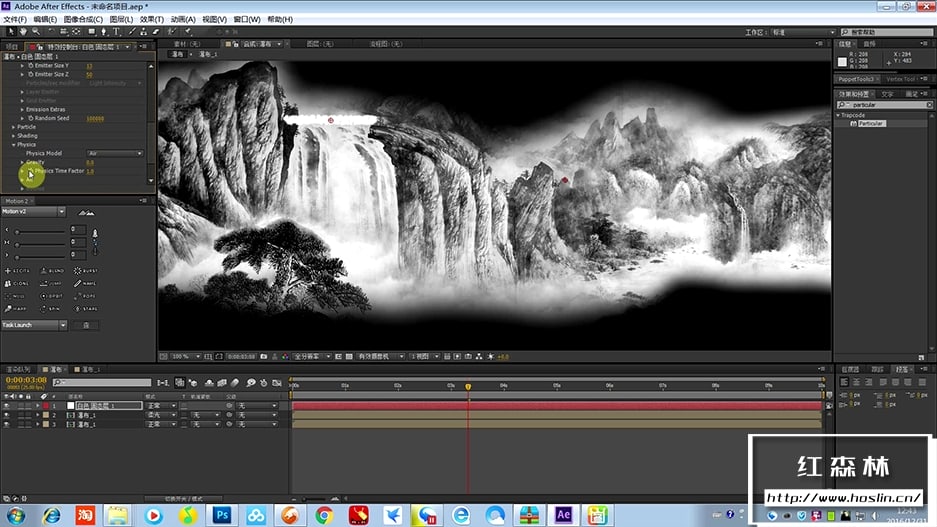Expand Emission Extras group
This screenshot has height=527, width=937.
22,109
